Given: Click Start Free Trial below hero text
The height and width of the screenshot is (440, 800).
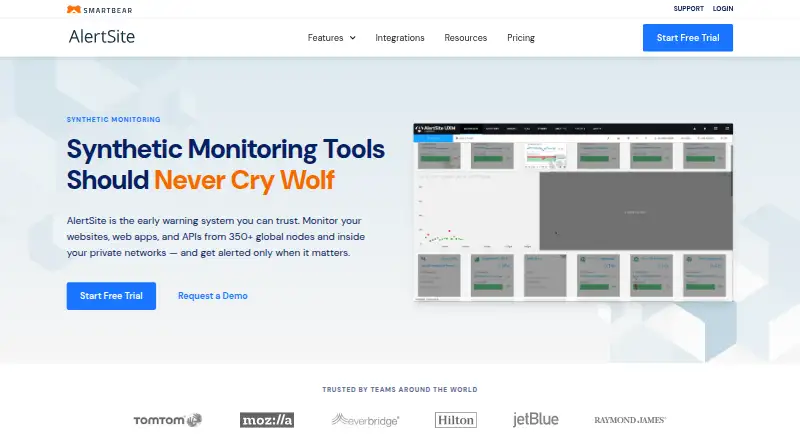Looking at the screenshot, I should (x=111, y=296).
